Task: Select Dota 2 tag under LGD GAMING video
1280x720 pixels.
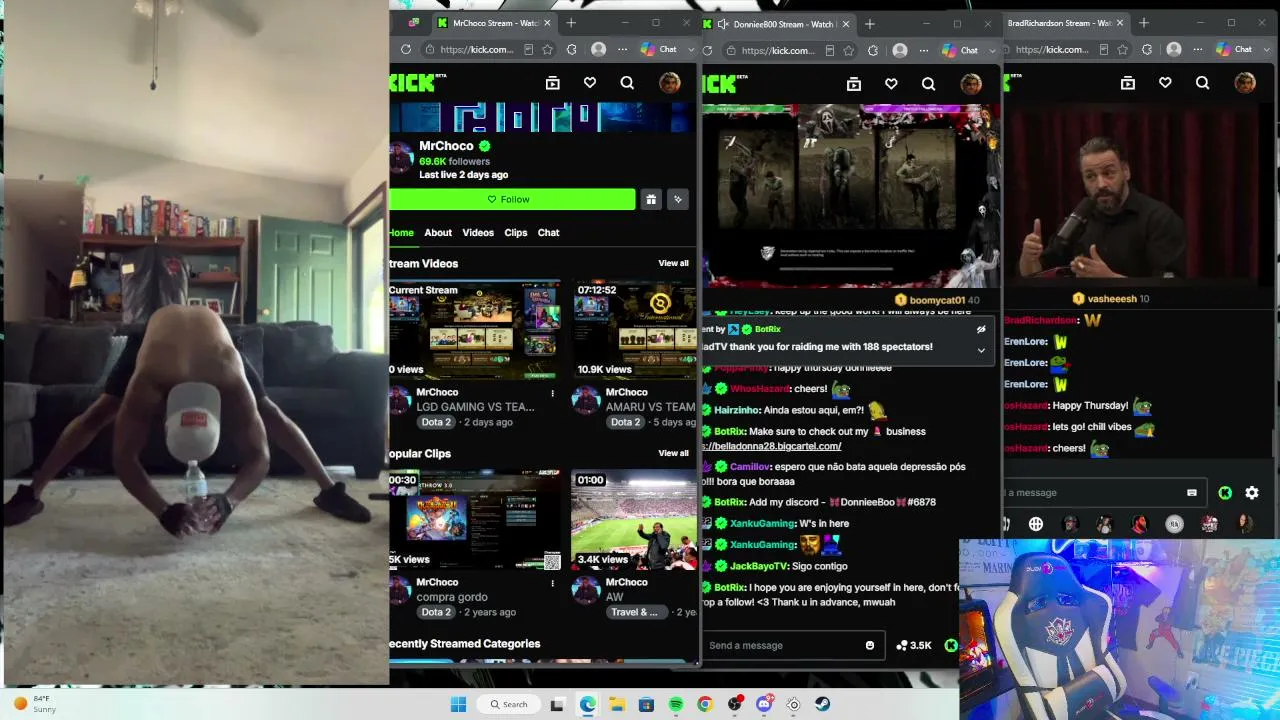Action: click(436, 422)
